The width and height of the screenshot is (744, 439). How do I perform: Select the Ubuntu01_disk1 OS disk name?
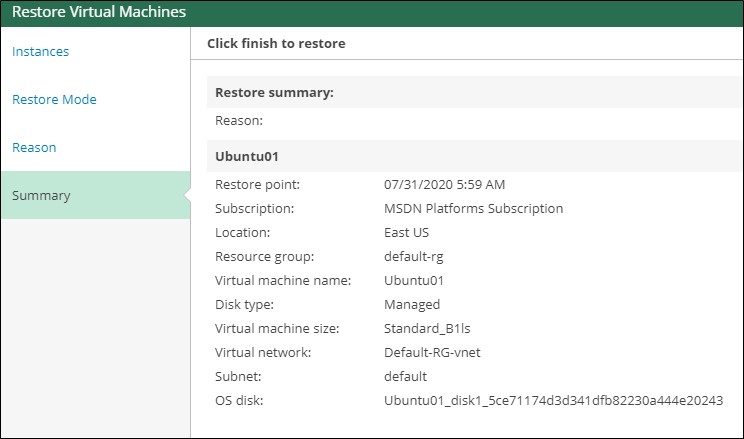(x=553, y=401)
